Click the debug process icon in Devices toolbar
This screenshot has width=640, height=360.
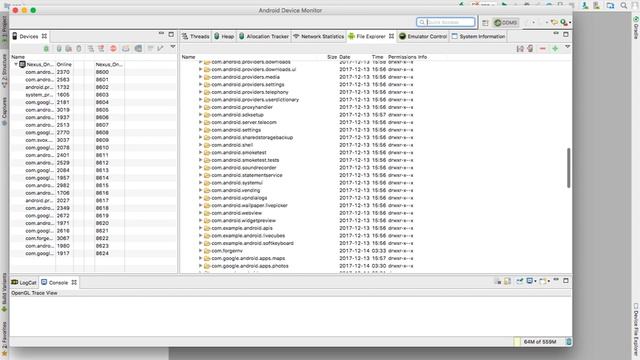click(x=46, y=49)
